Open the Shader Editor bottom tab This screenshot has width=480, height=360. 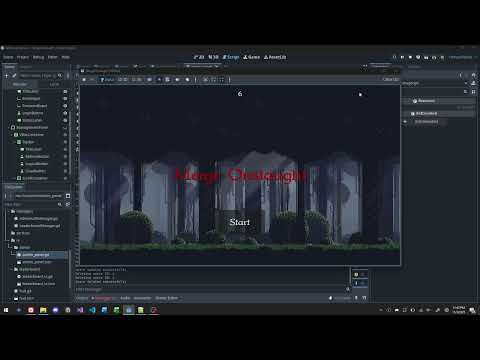pyautogui.click(x=167, y=298)
